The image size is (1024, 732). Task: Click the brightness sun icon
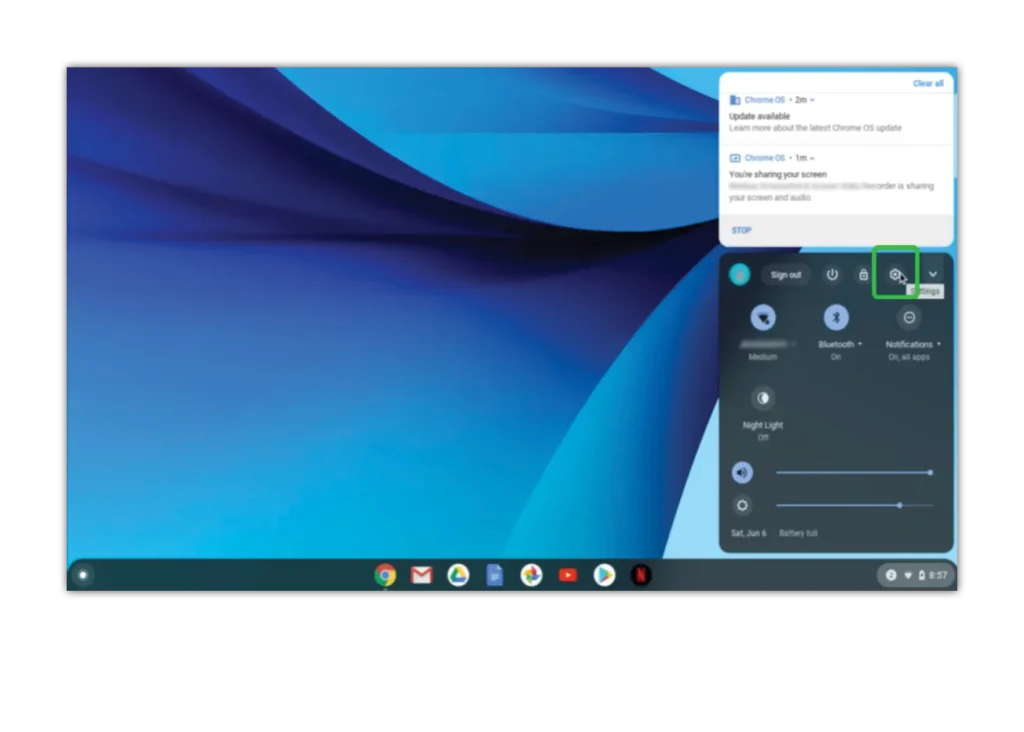point(742,505)
